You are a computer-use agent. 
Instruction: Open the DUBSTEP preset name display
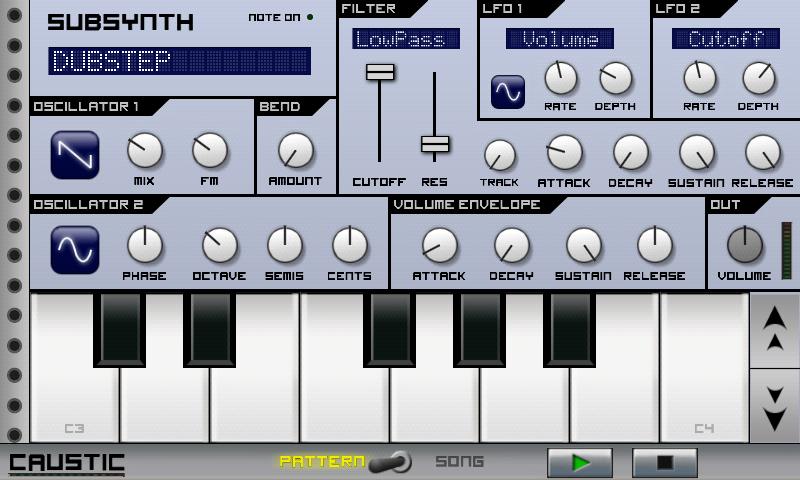pos(180,61)
